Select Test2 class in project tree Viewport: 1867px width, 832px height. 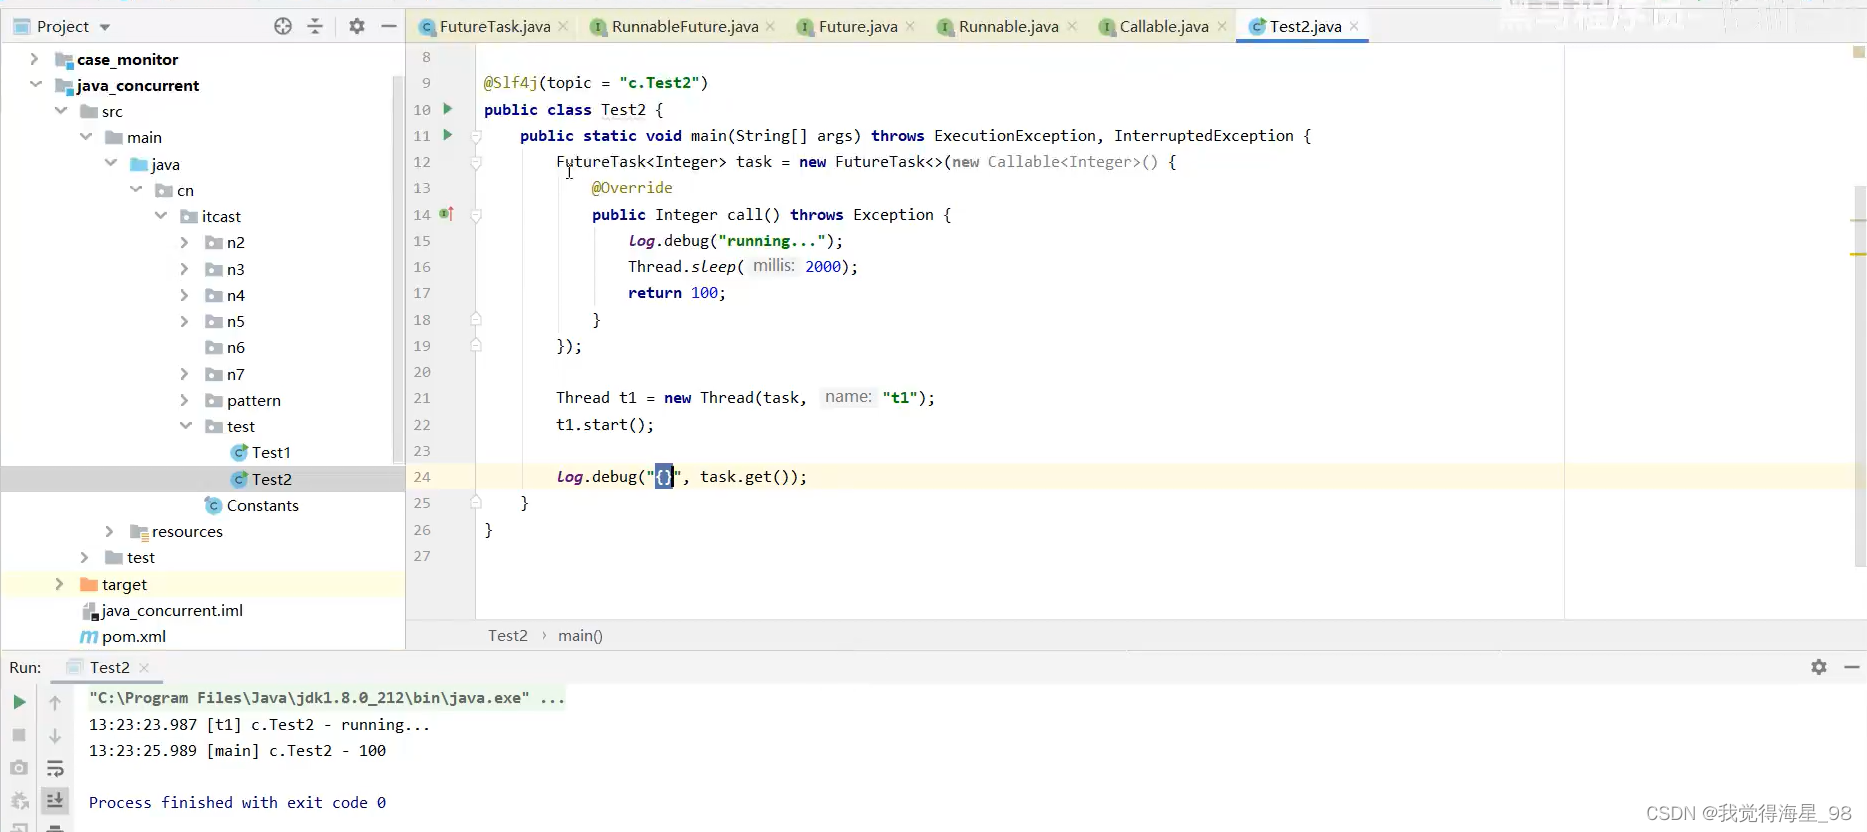[x=261, y=479]
